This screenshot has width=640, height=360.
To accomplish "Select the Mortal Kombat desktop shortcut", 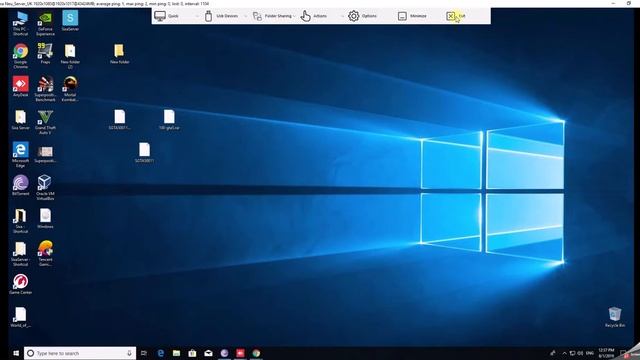I will [x=70, y=89].
